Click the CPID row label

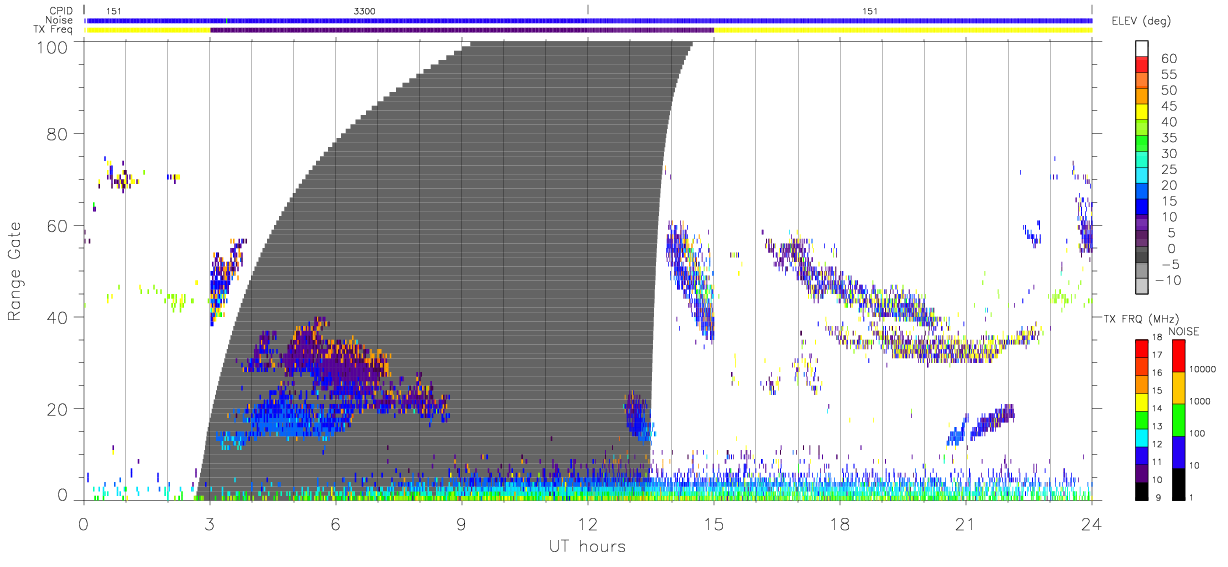coord(61,11)
